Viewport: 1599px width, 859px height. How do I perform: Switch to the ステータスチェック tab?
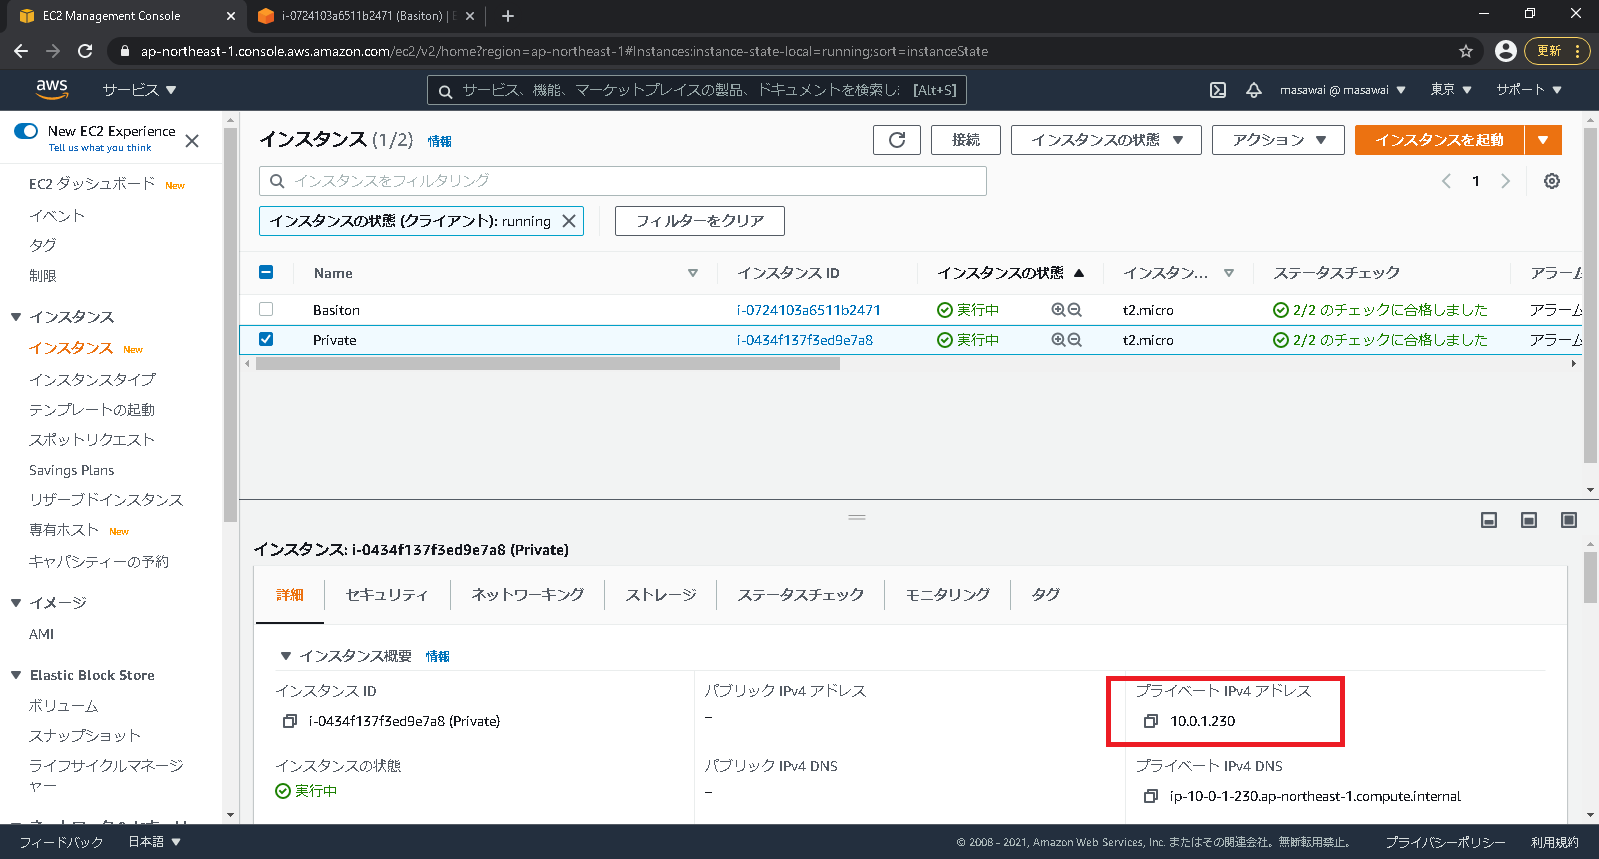pyautogui.click(x=801, y=595)
